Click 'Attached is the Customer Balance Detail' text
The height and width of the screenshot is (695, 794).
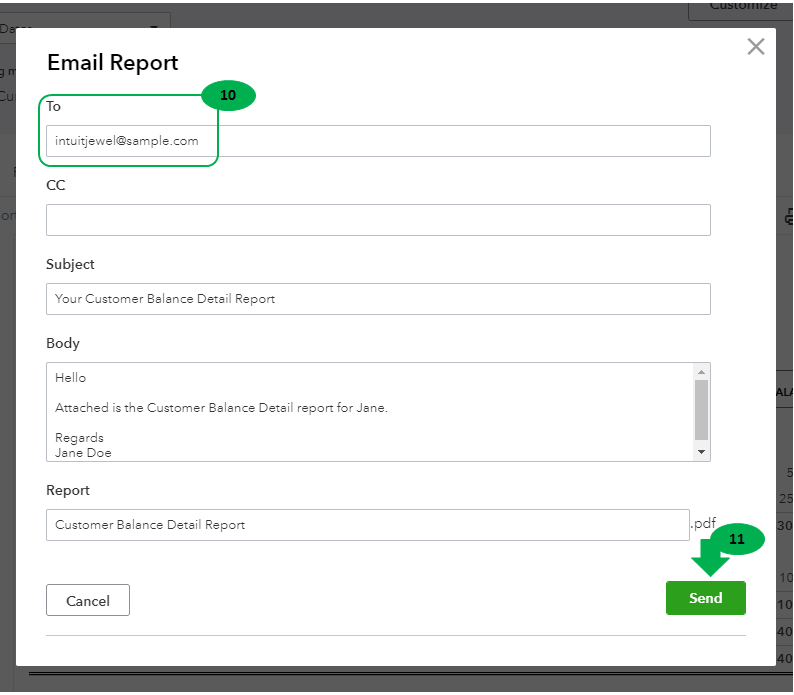(174, 408)
